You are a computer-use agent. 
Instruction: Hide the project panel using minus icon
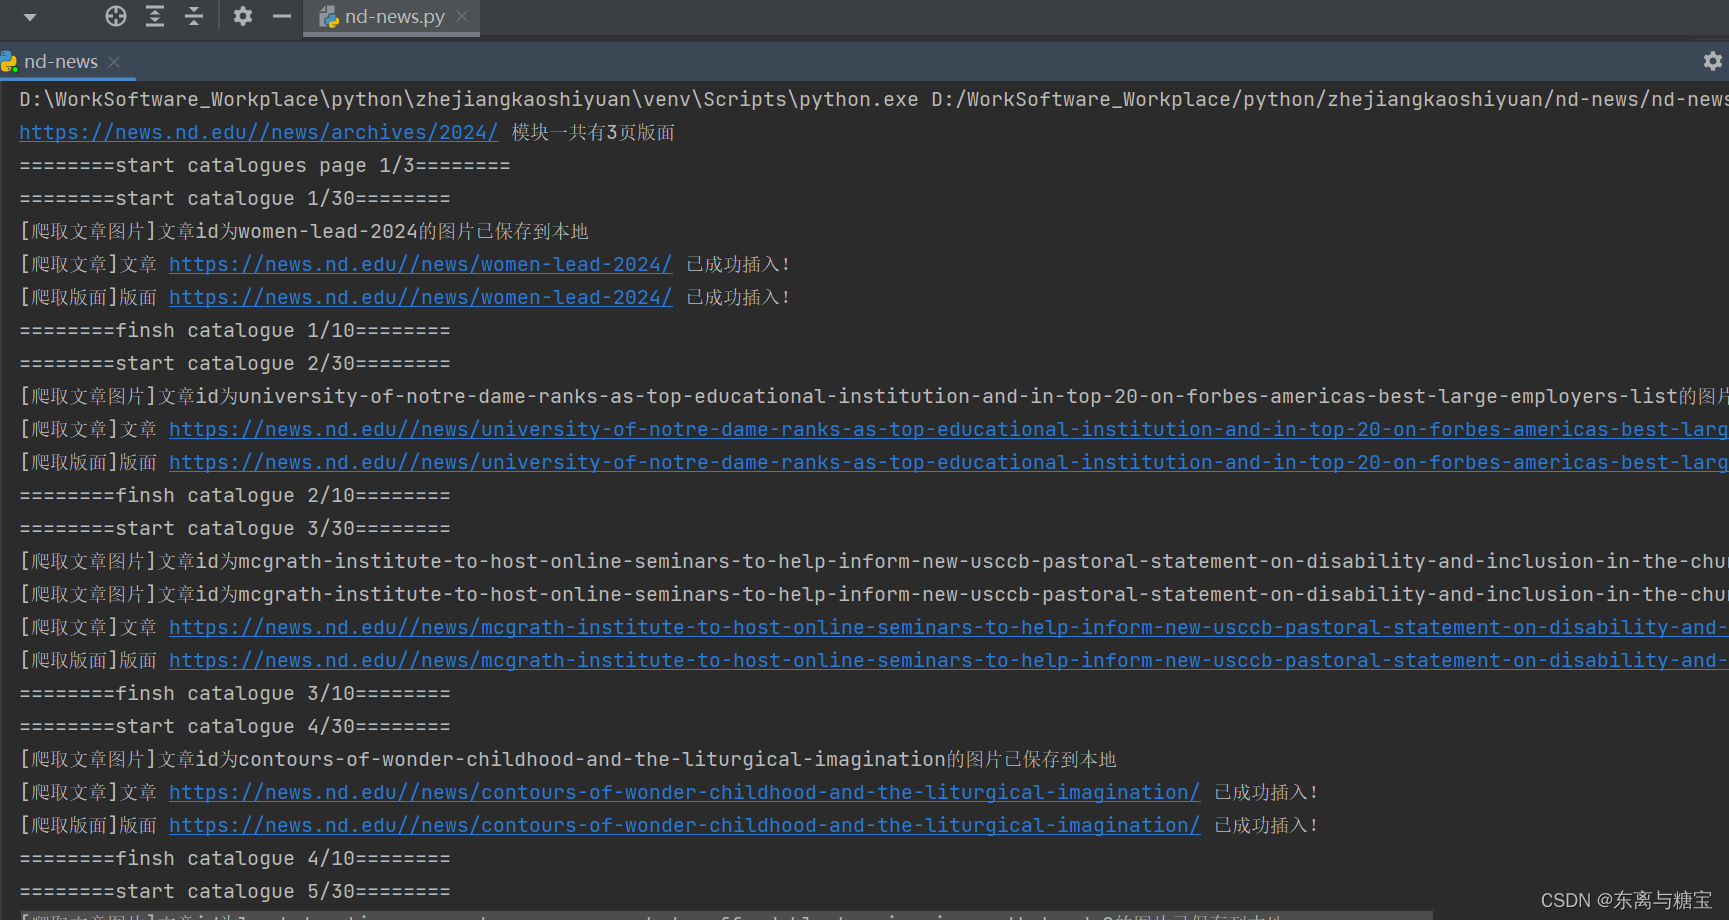click(282, 16)
